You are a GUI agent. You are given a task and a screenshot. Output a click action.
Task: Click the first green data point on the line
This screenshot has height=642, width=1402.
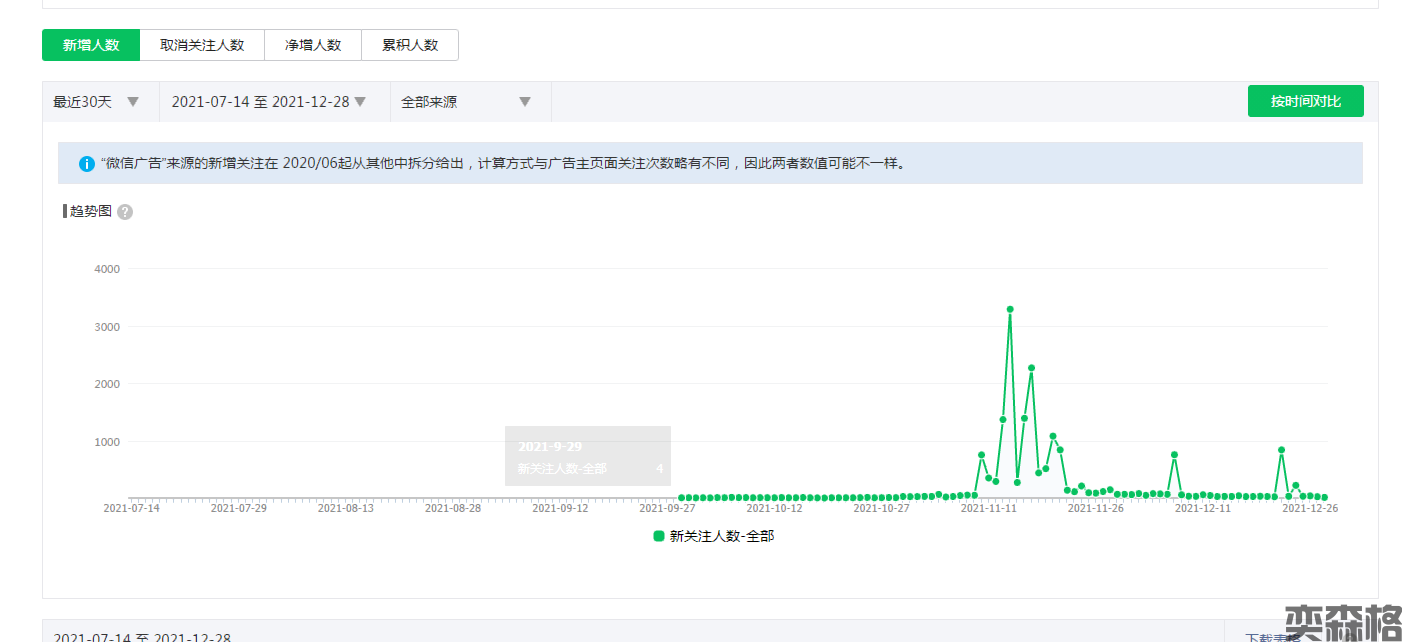coord(681,497)
